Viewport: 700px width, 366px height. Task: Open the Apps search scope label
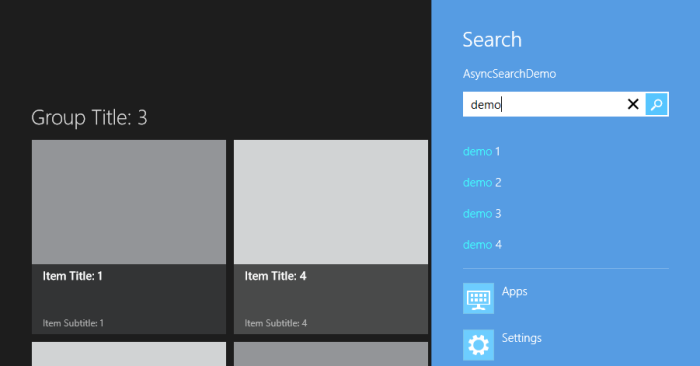(514, 291)
